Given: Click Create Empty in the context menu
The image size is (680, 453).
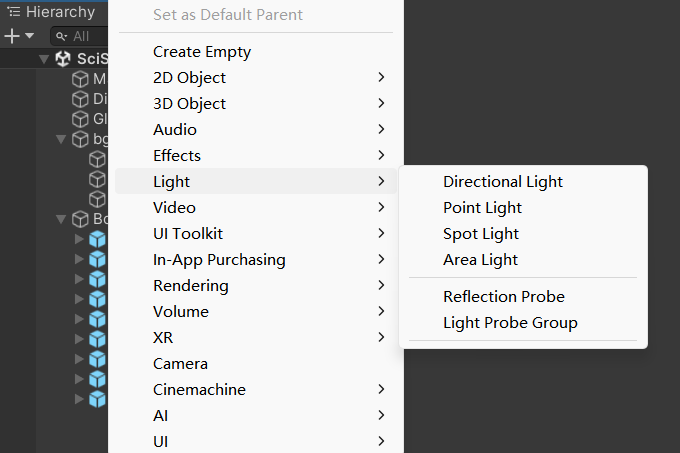Looking at the screenshot, I should point(202,52).
